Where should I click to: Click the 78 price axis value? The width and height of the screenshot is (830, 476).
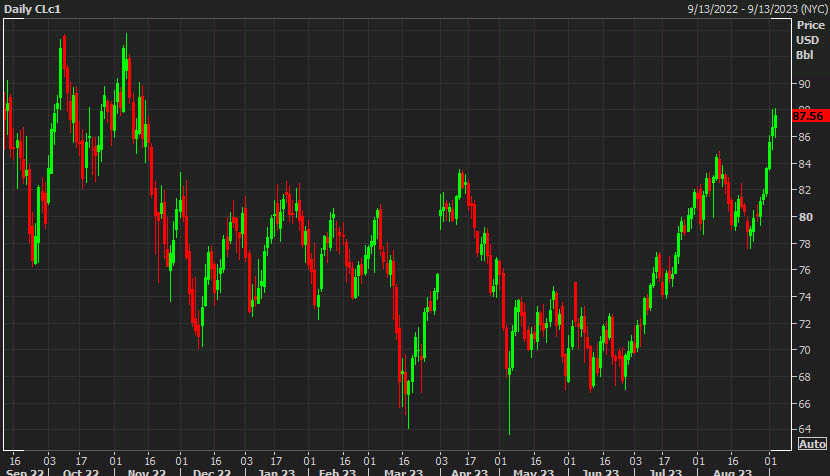pos(805,244)
